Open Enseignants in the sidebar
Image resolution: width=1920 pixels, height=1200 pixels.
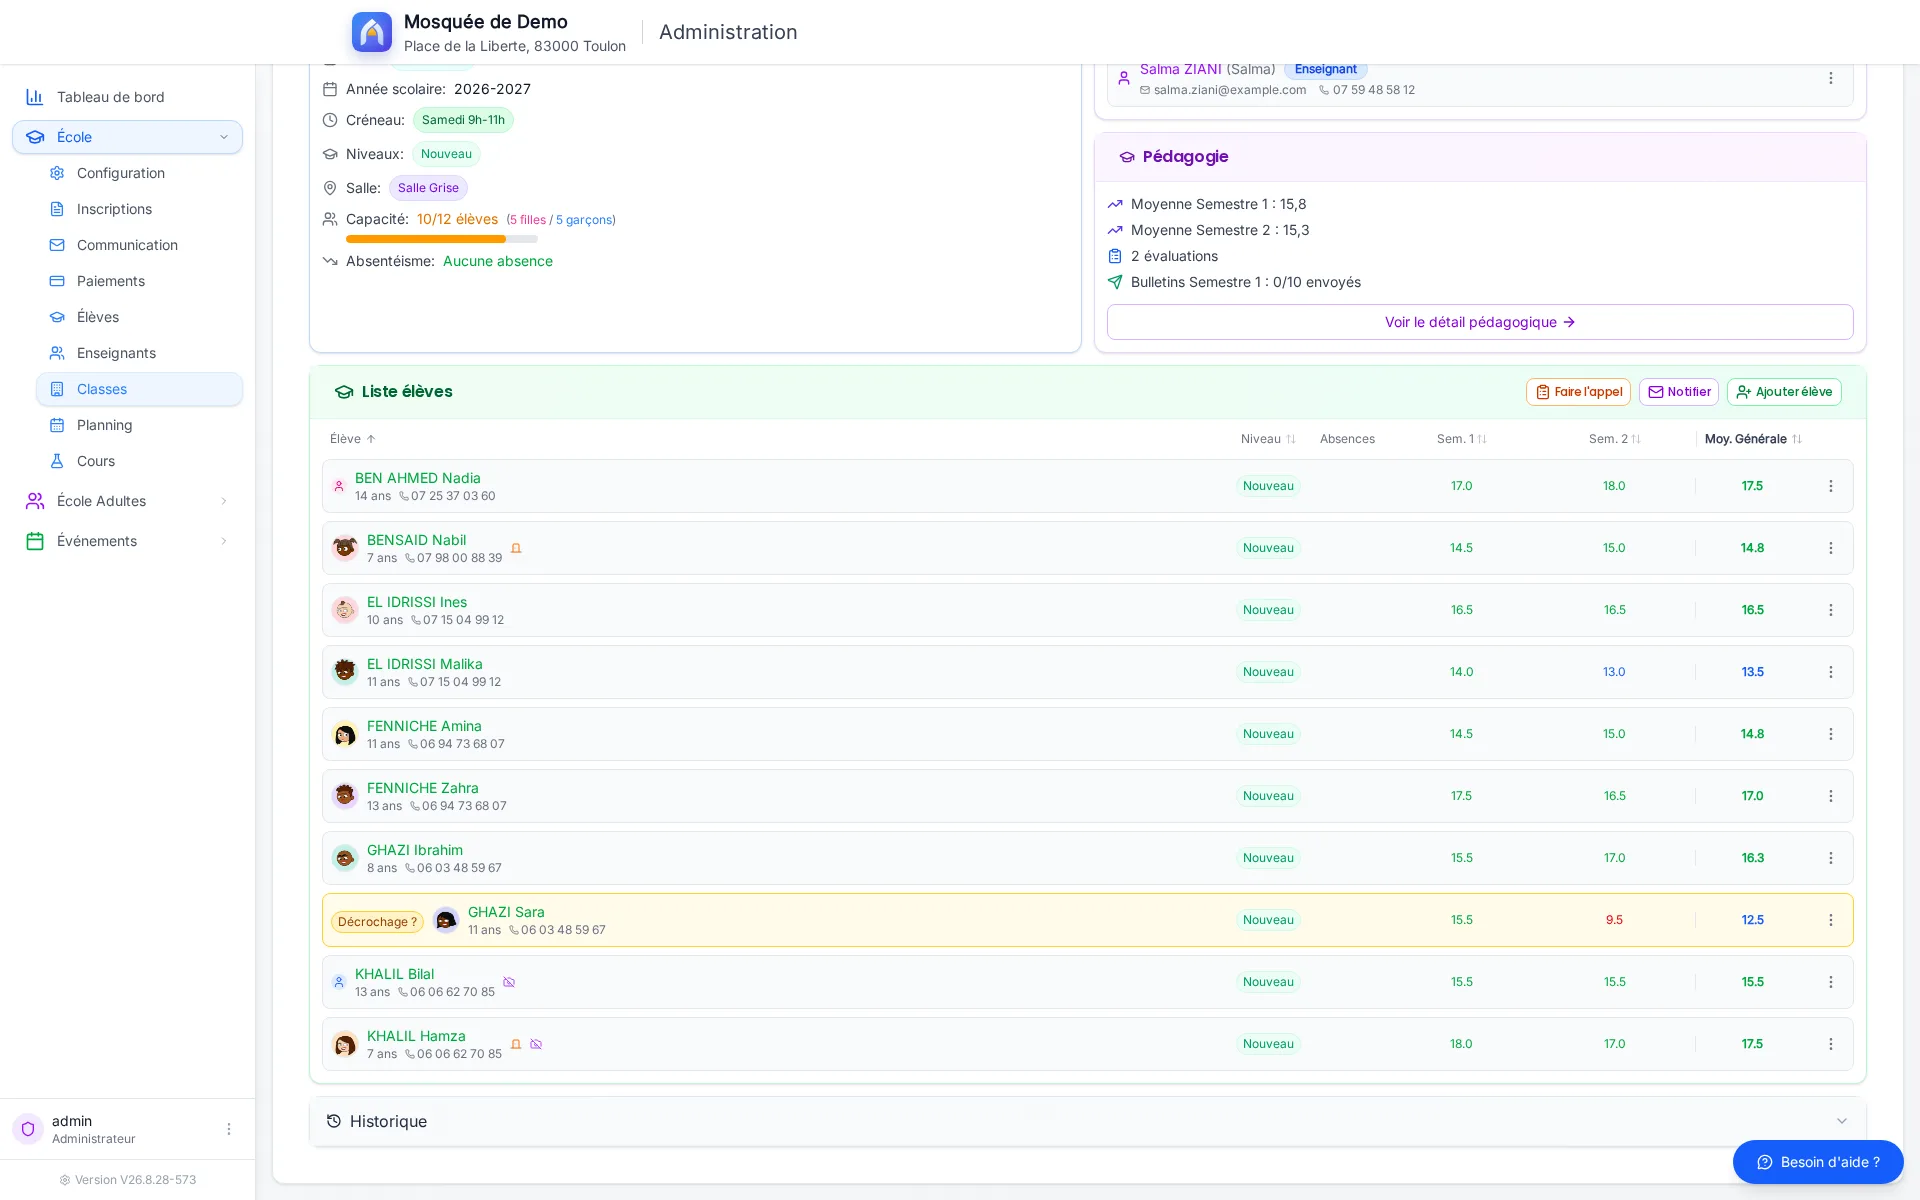point(139,353)
